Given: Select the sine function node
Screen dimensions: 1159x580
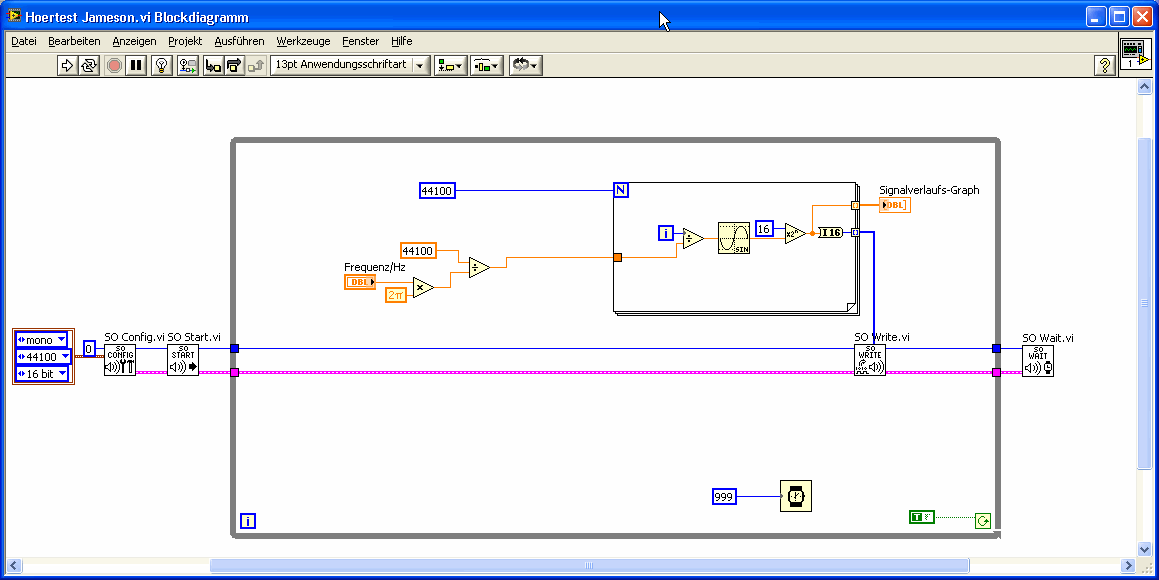Looking at the screenshot, I should click(733, 238).
